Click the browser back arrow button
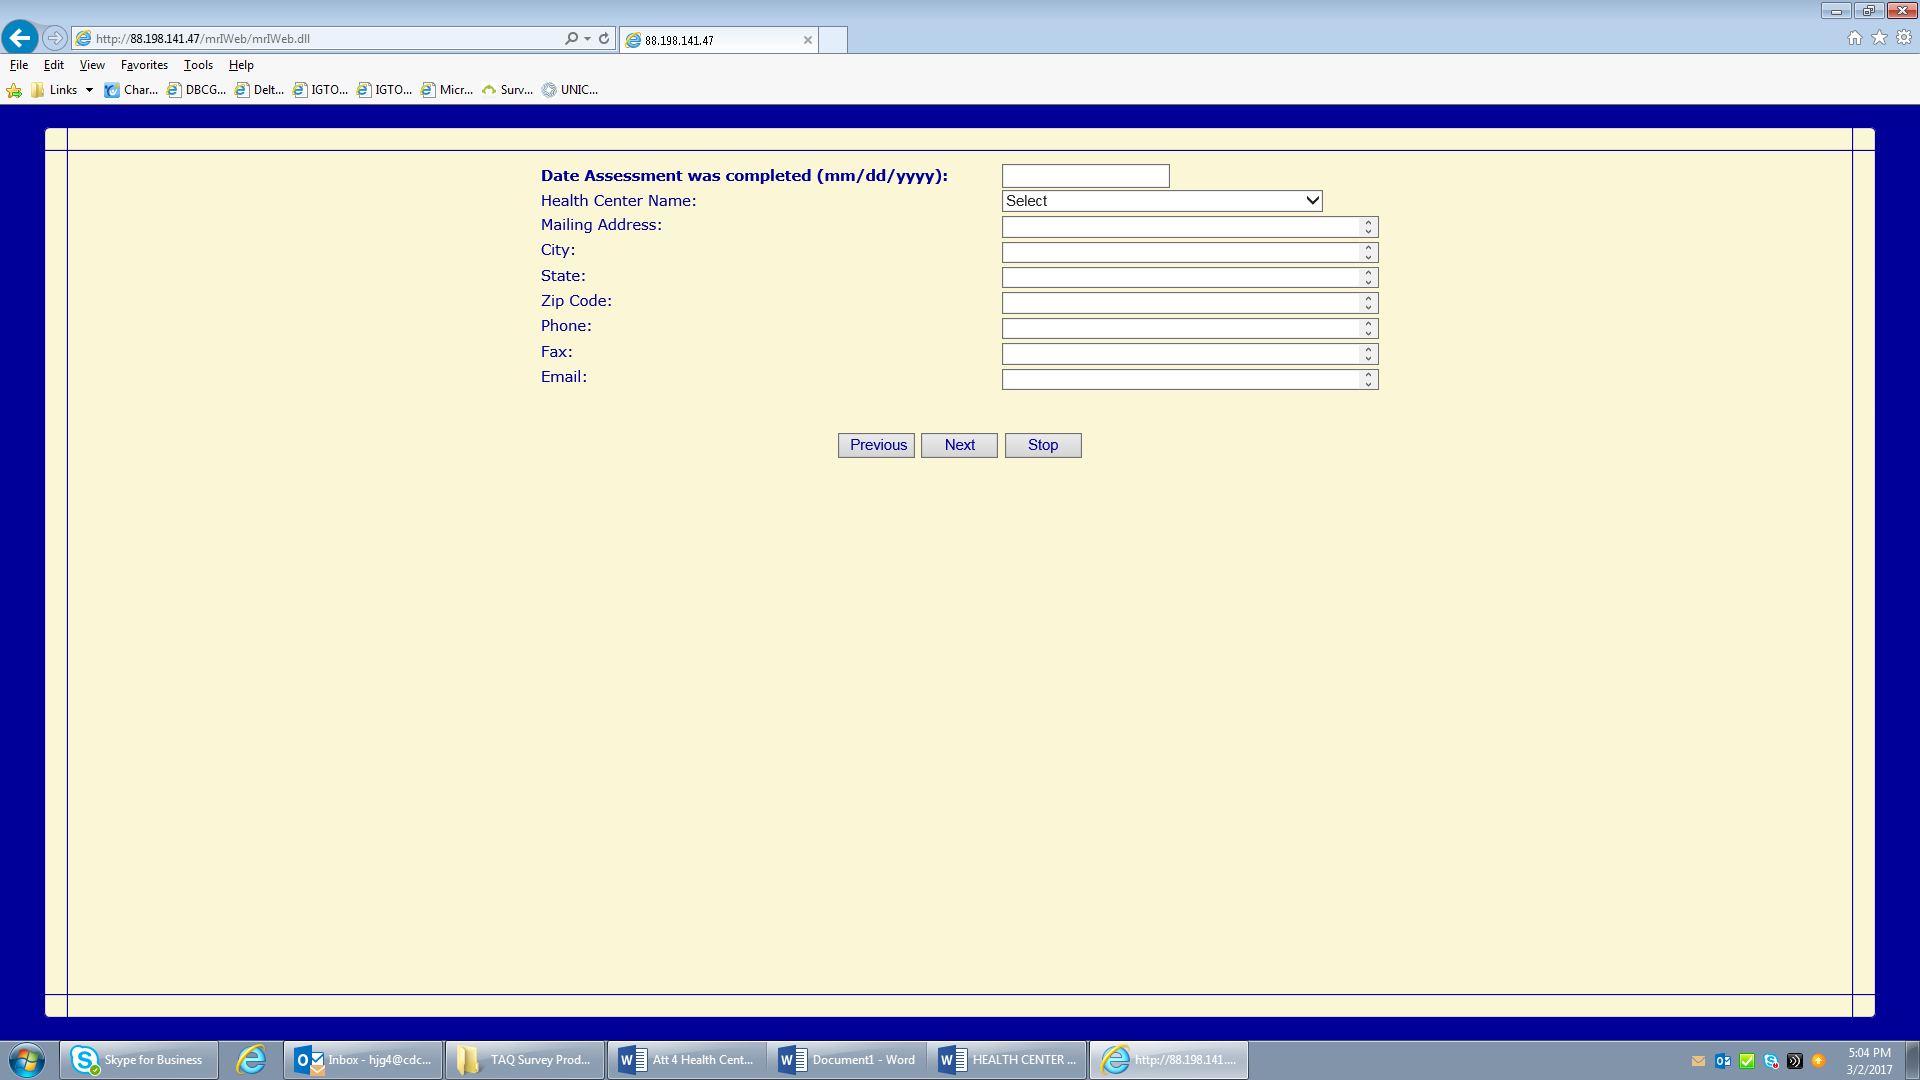Viewport: 1920px width, 1080px height. pos(20,38)
